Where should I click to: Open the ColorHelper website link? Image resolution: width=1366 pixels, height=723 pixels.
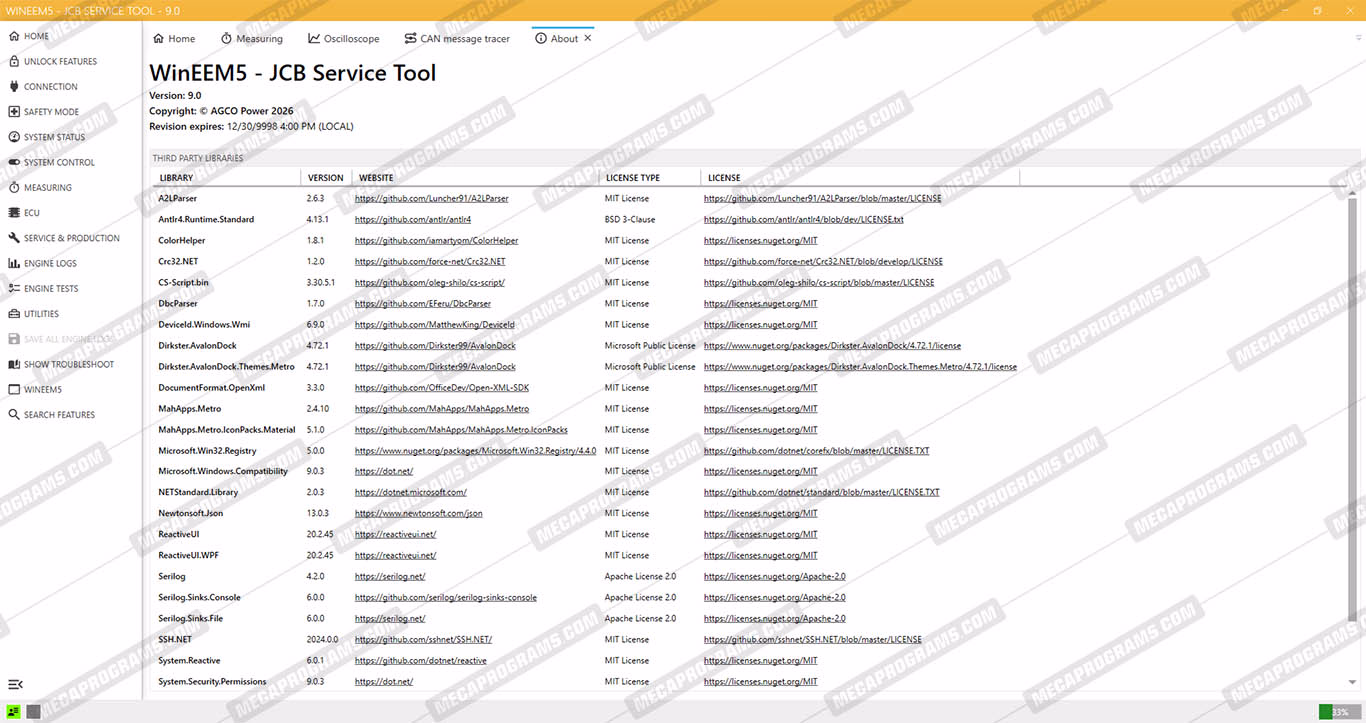click(x=436, y=240)
